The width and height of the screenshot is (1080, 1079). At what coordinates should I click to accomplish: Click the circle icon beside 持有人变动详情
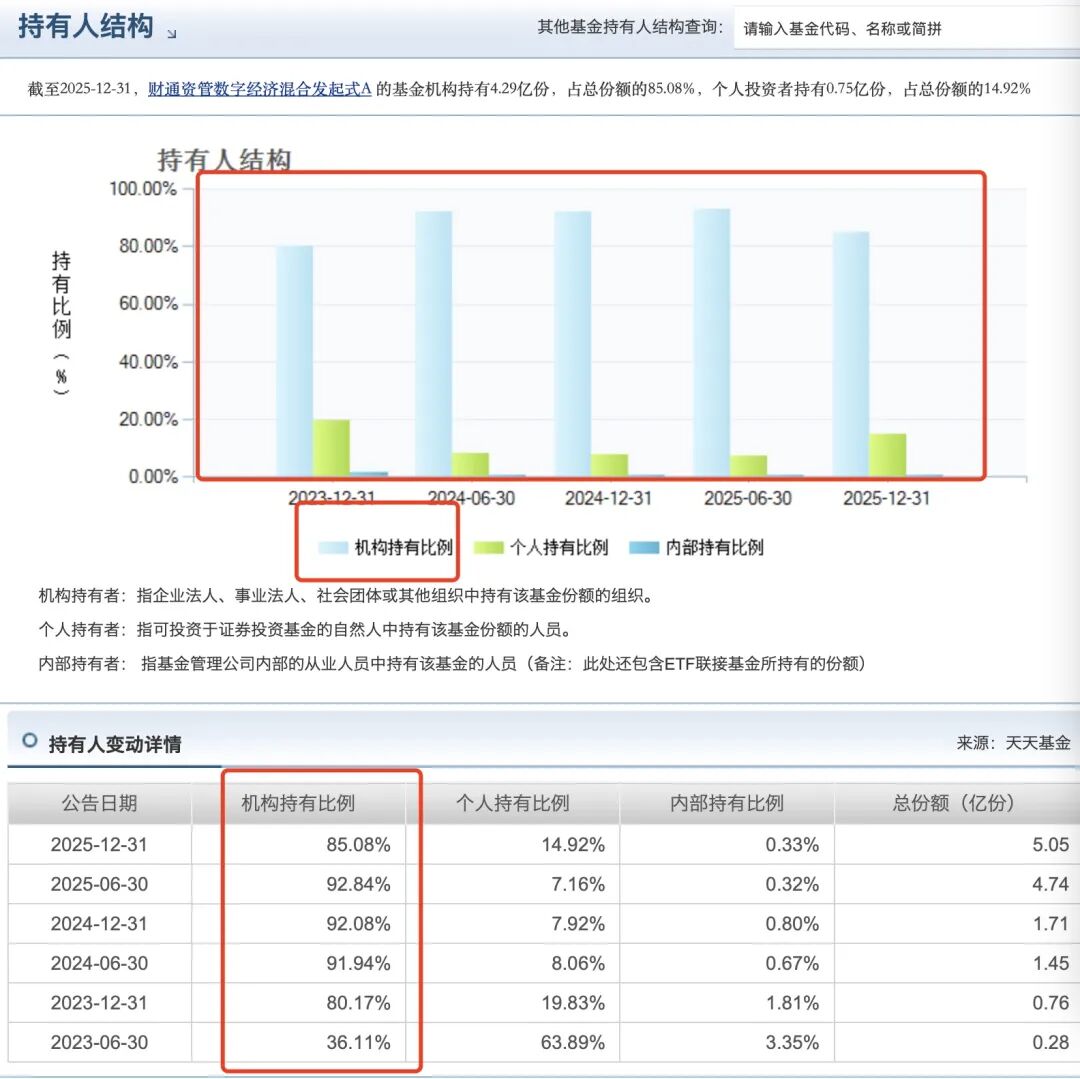click(30, 740)
